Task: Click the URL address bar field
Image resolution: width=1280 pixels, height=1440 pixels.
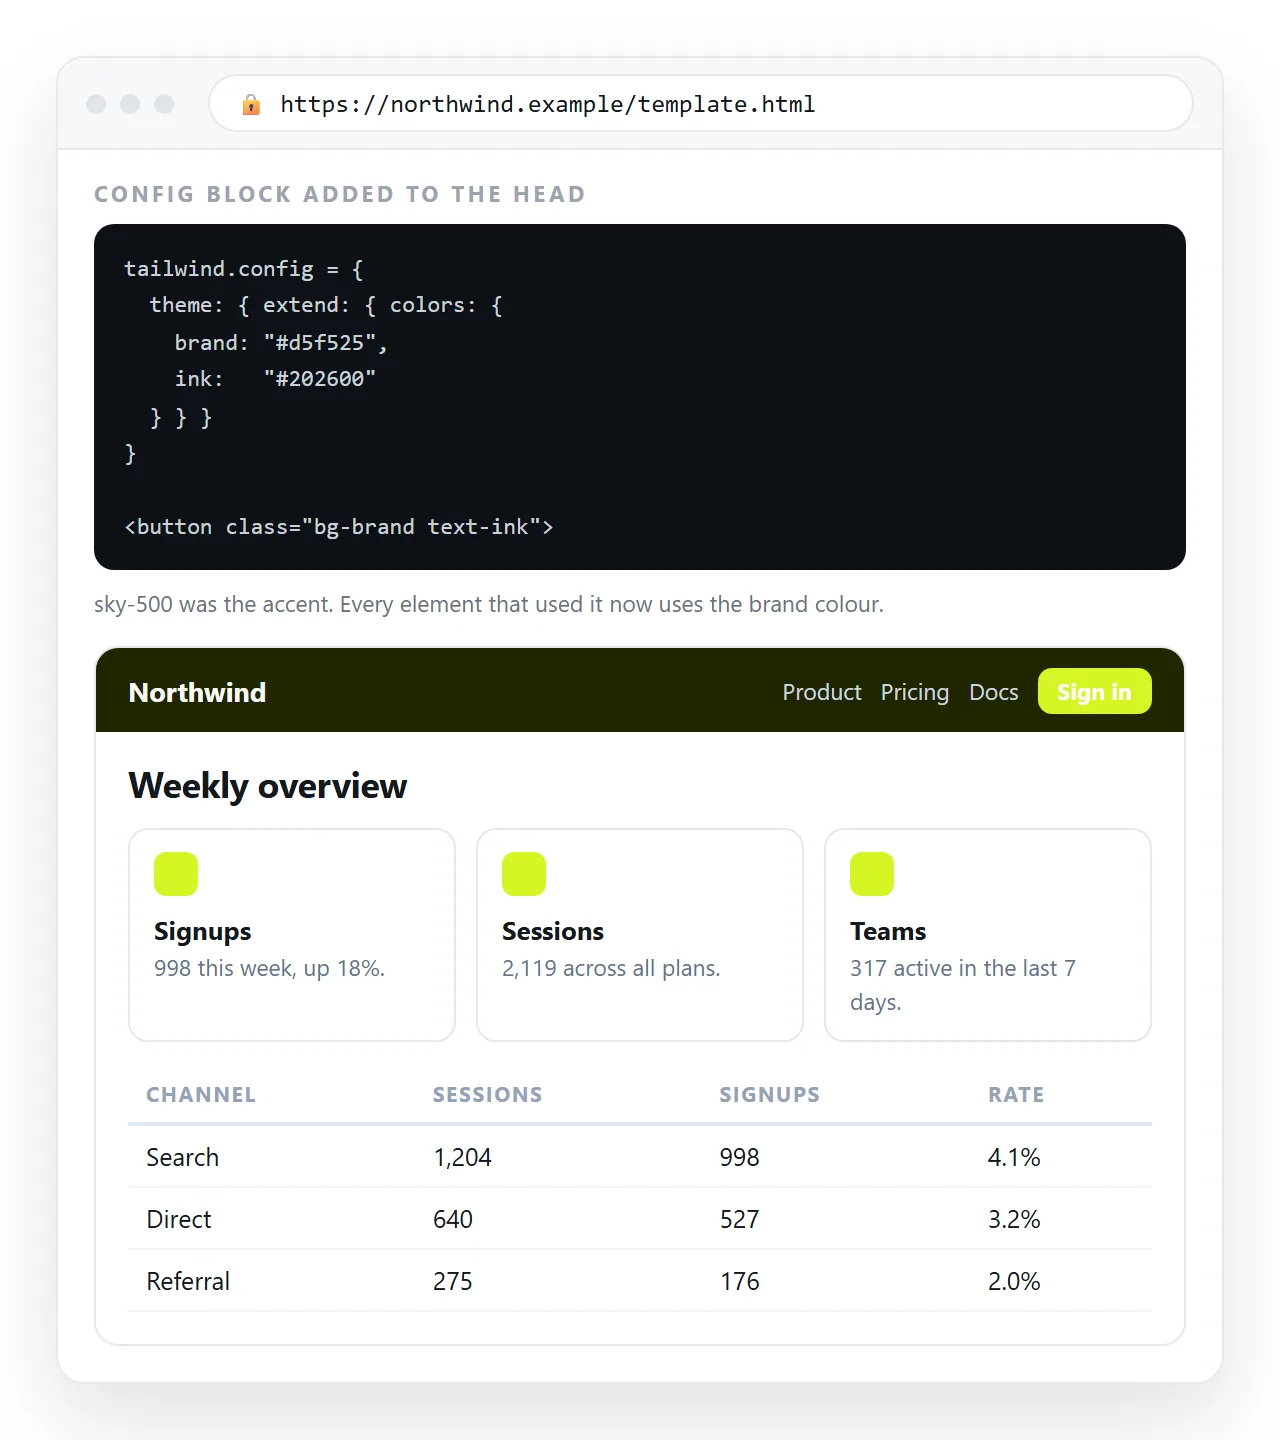Action: (700, 103)
